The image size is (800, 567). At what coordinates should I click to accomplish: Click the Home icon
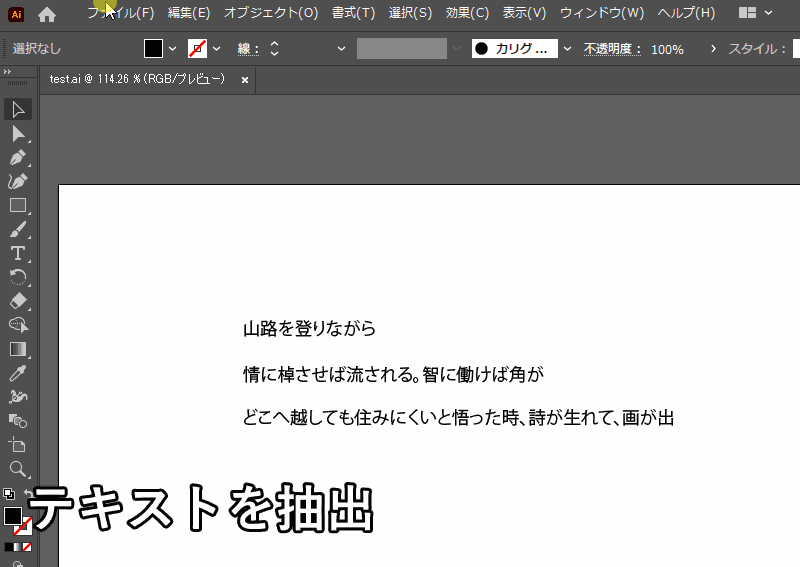tap(47, 14)
